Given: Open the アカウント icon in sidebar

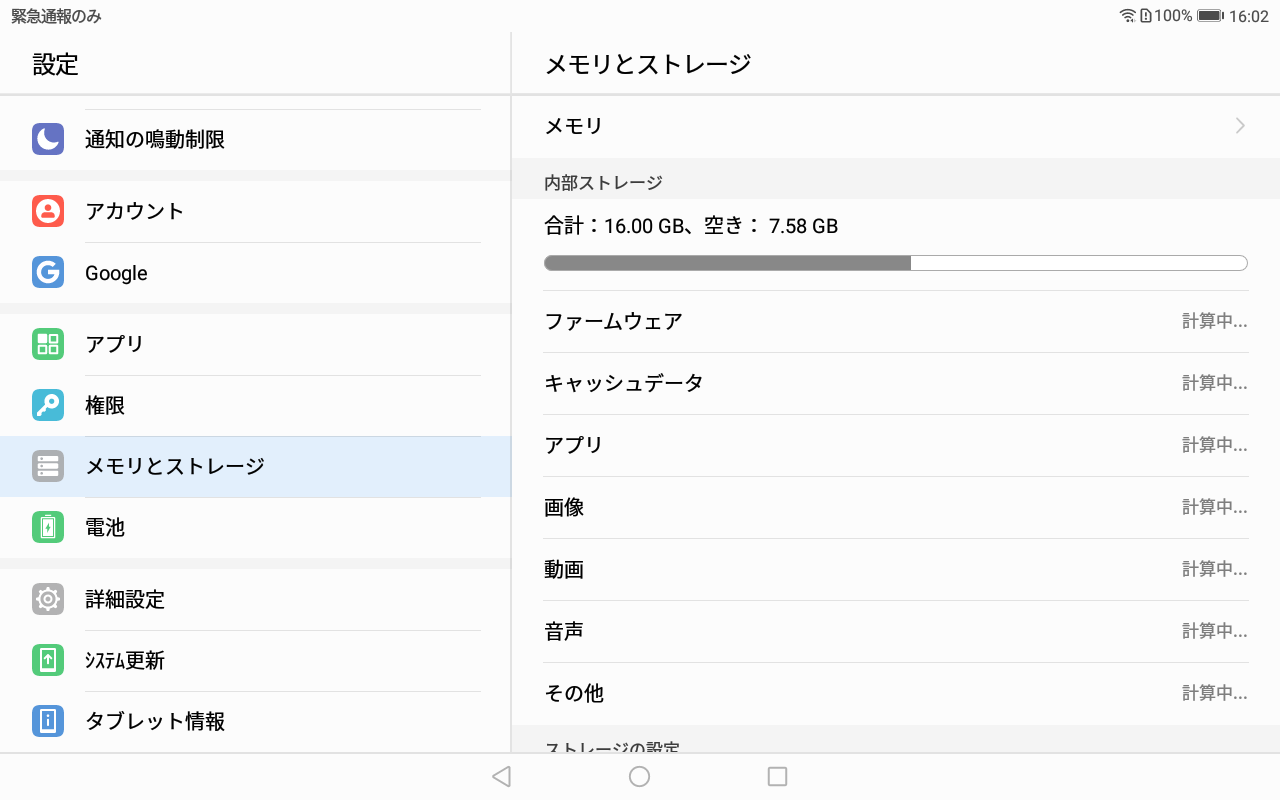Looking at the screenshot, I should coord(47,211).
